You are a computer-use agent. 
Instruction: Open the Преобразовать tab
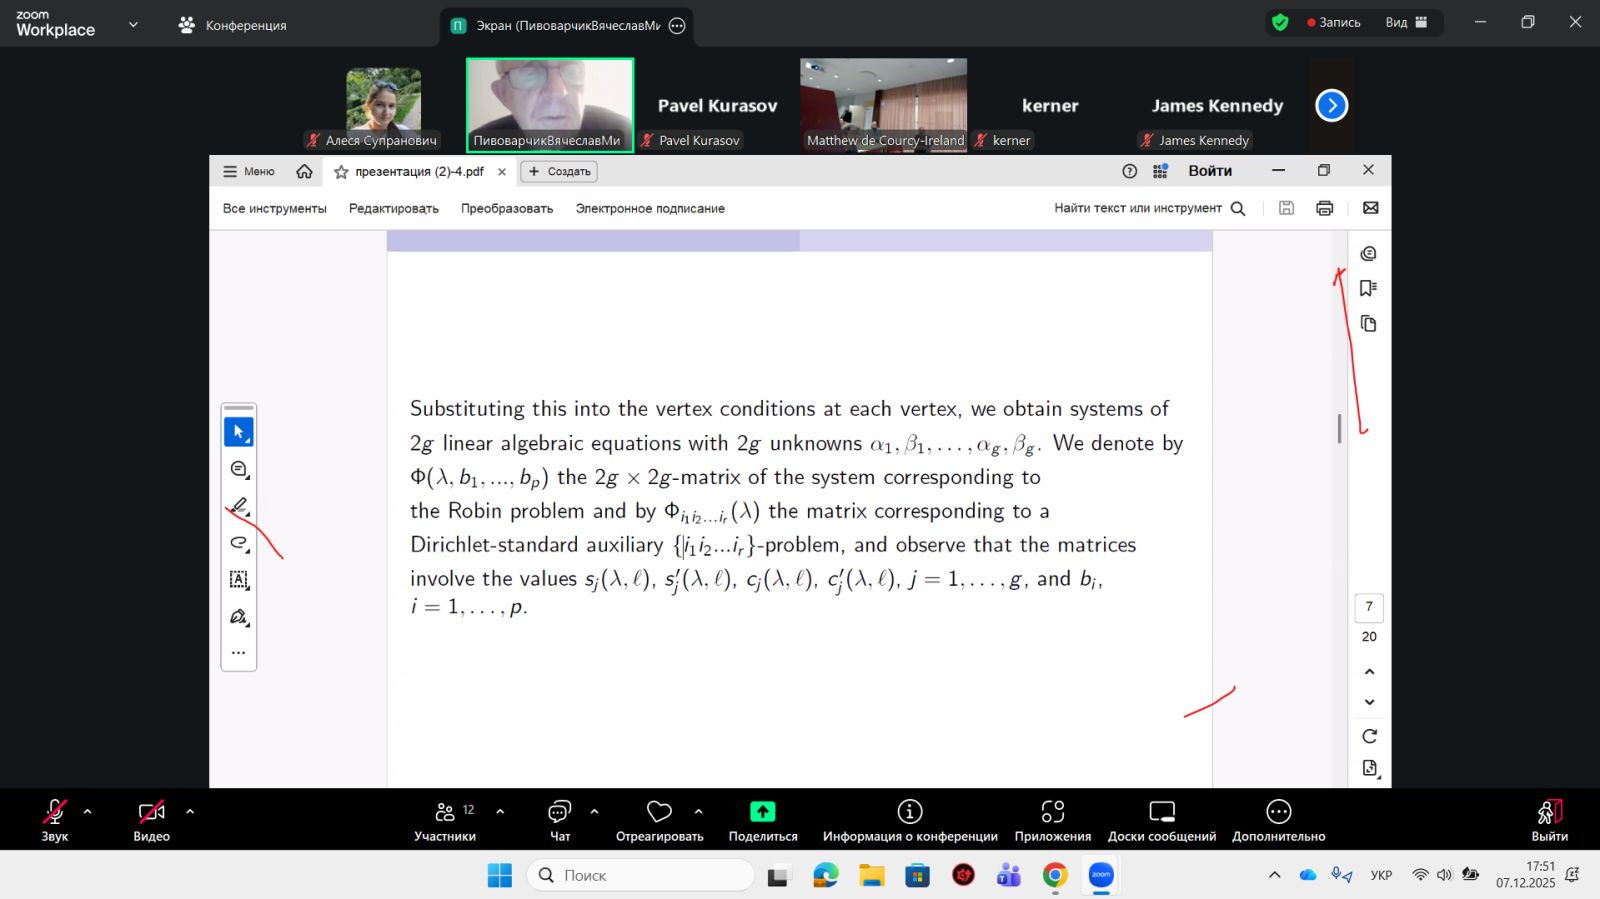point(507,208)
